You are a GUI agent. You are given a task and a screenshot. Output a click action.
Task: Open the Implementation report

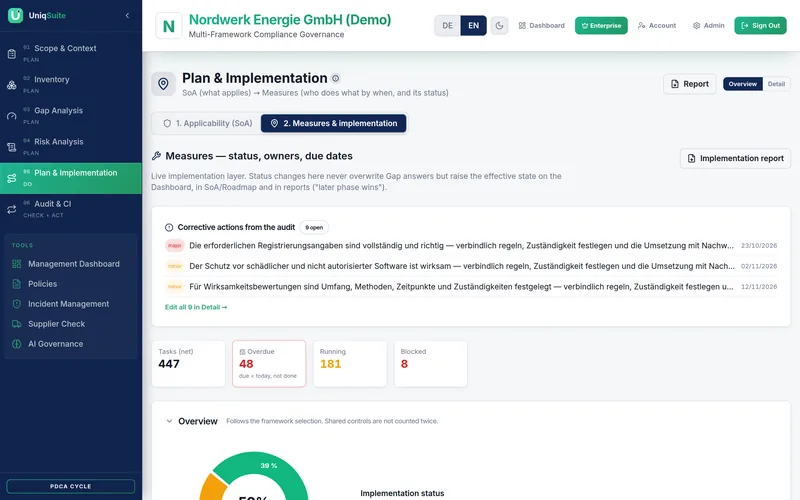pyautogui.click(x=735, y=158)
